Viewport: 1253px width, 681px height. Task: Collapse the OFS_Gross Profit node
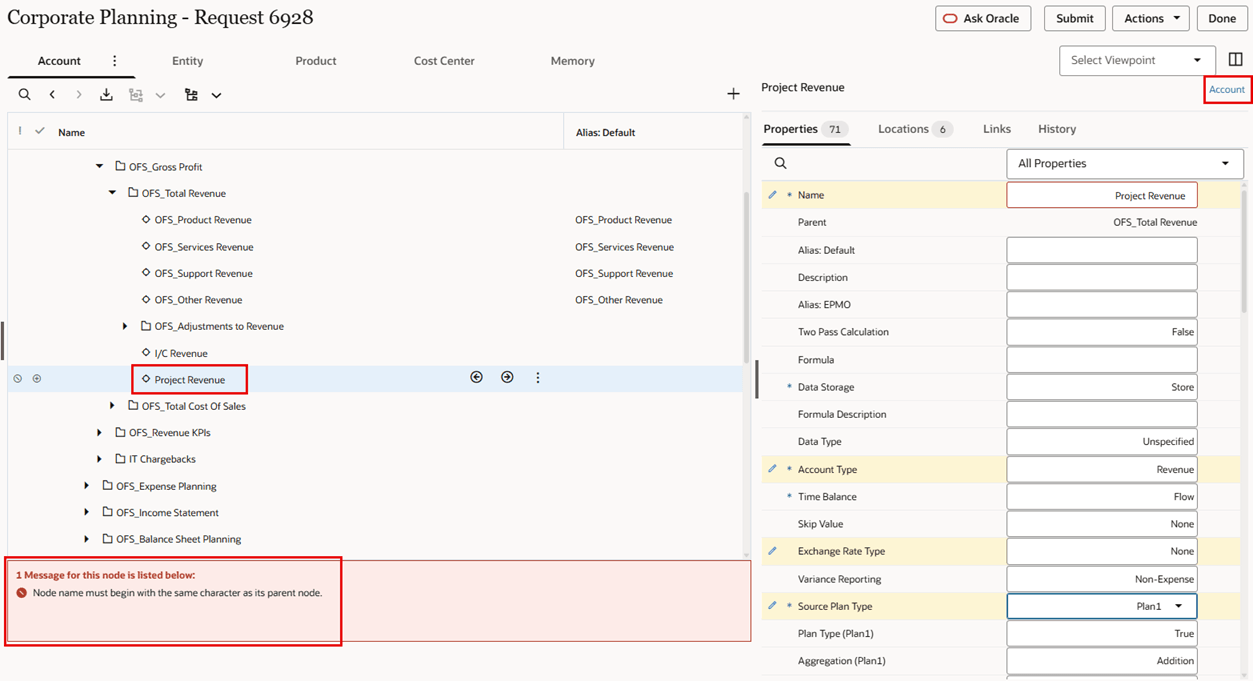(99, 167)
